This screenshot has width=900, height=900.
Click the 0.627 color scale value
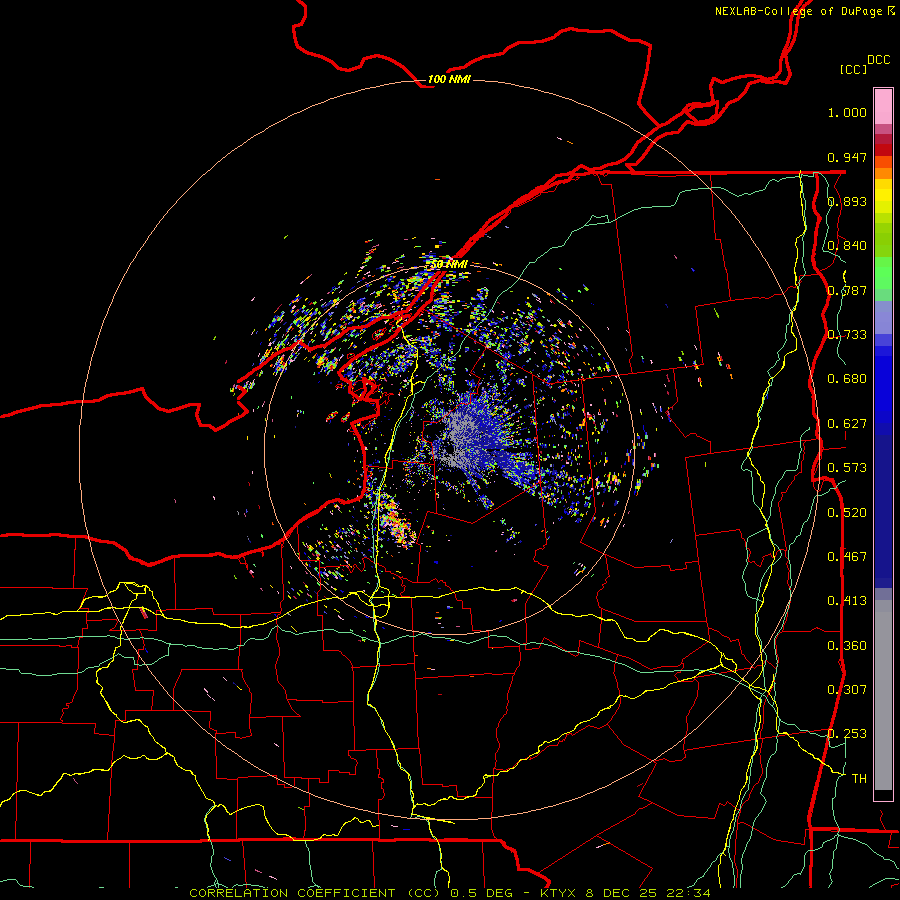pos(847,424)
